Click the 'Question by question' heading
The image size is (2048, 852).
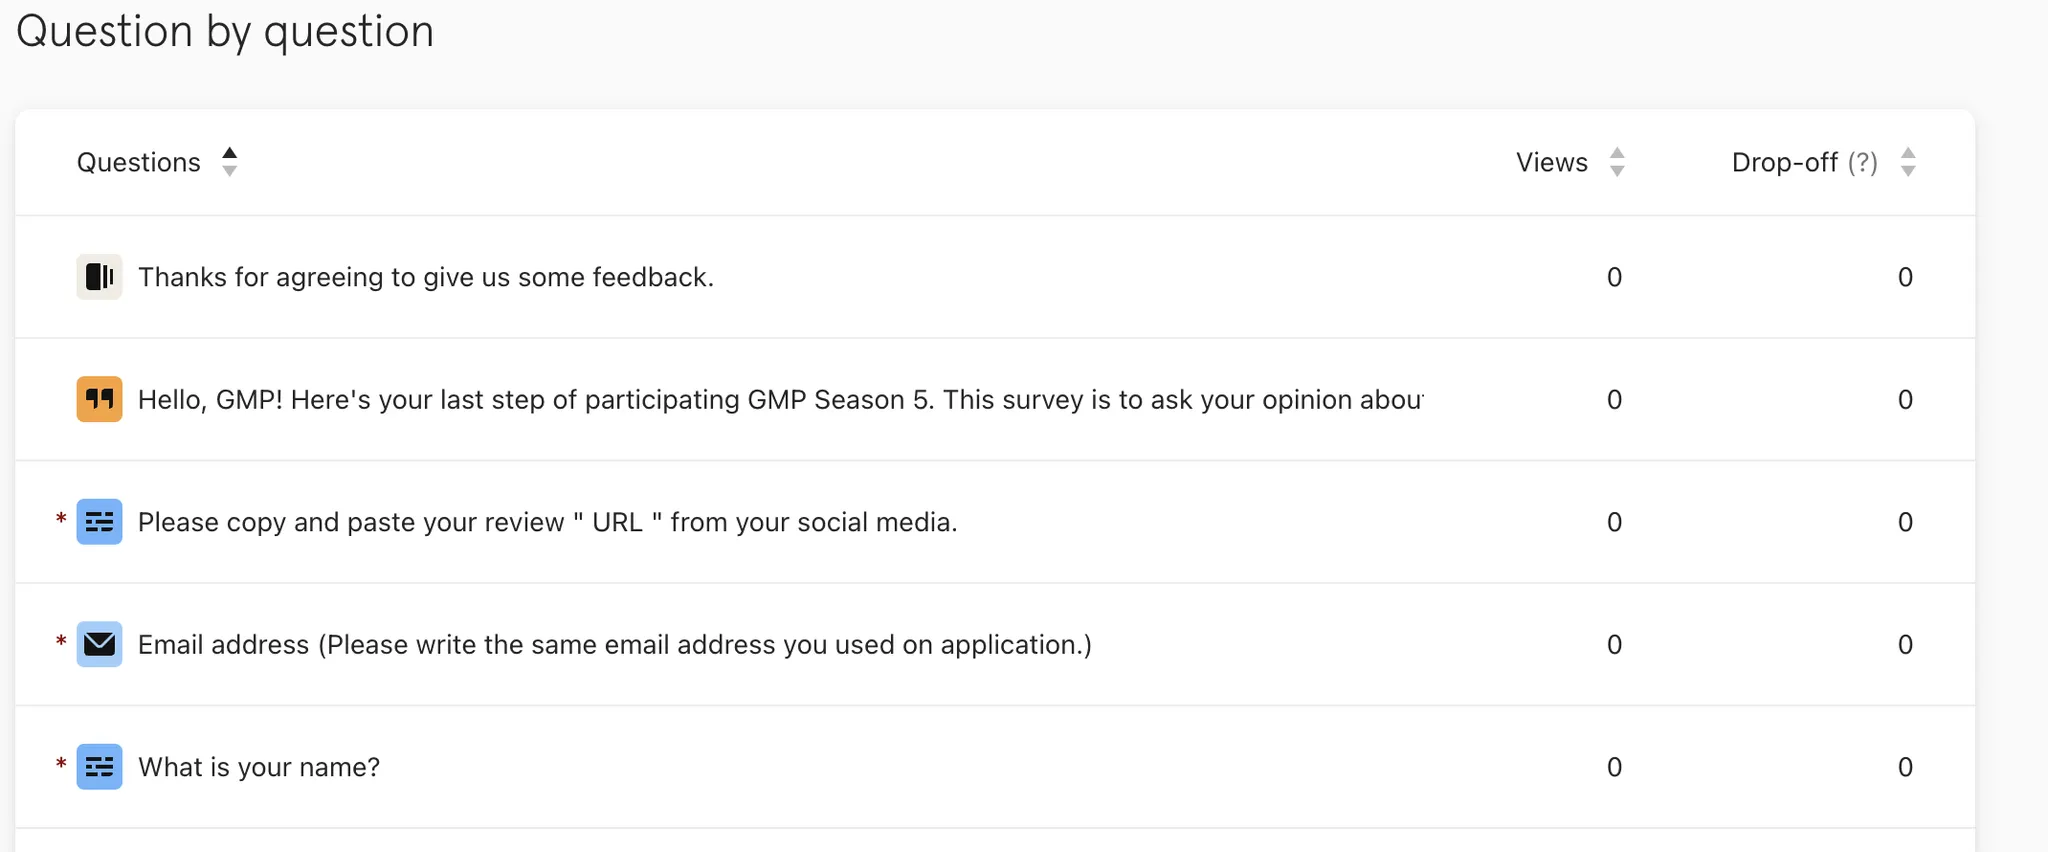coord(225,31)
